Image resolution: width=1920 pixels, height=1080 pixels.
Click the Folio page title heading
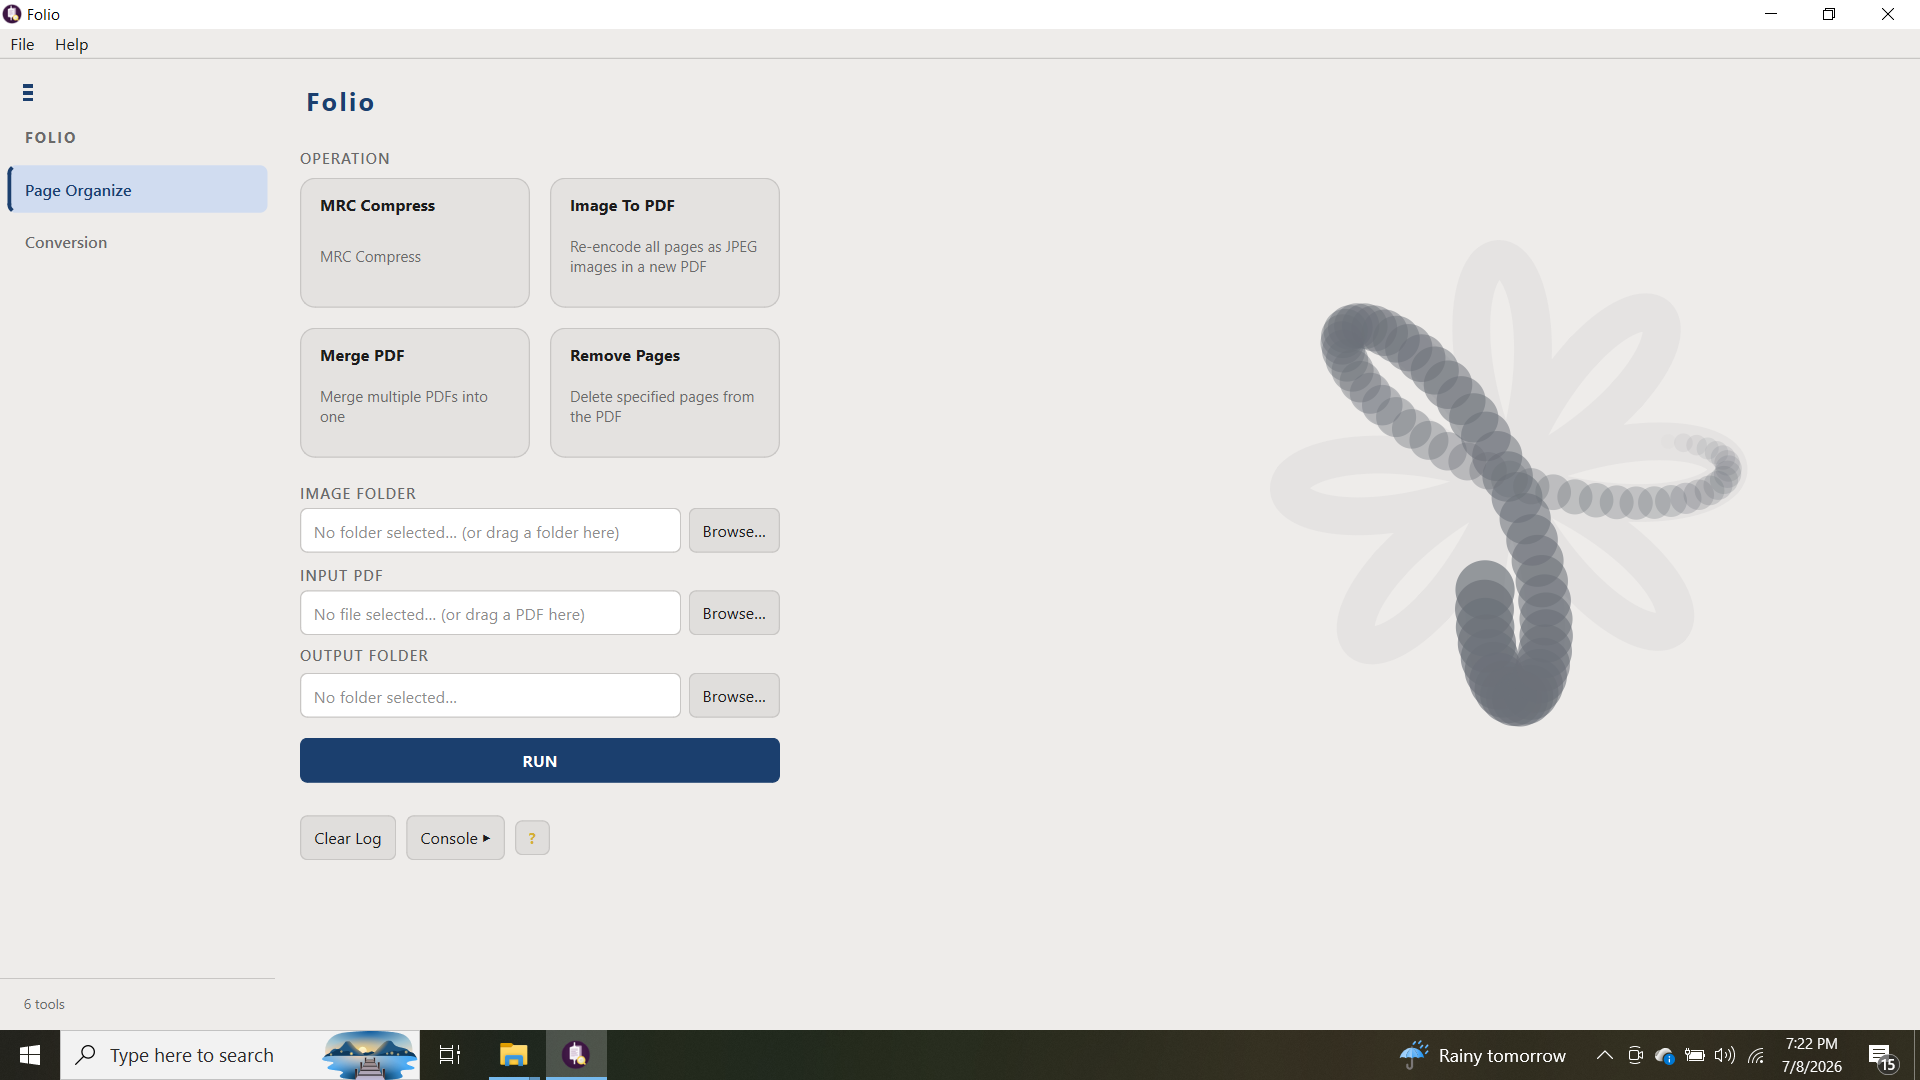[340, 102]
